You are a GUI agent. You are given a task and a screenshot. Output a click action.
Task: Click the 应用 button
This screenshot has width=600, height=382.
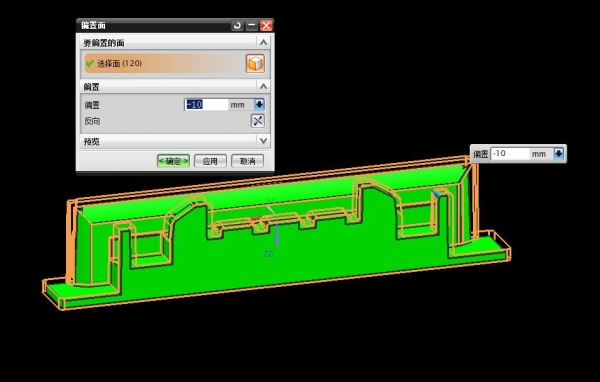point(210,161)
